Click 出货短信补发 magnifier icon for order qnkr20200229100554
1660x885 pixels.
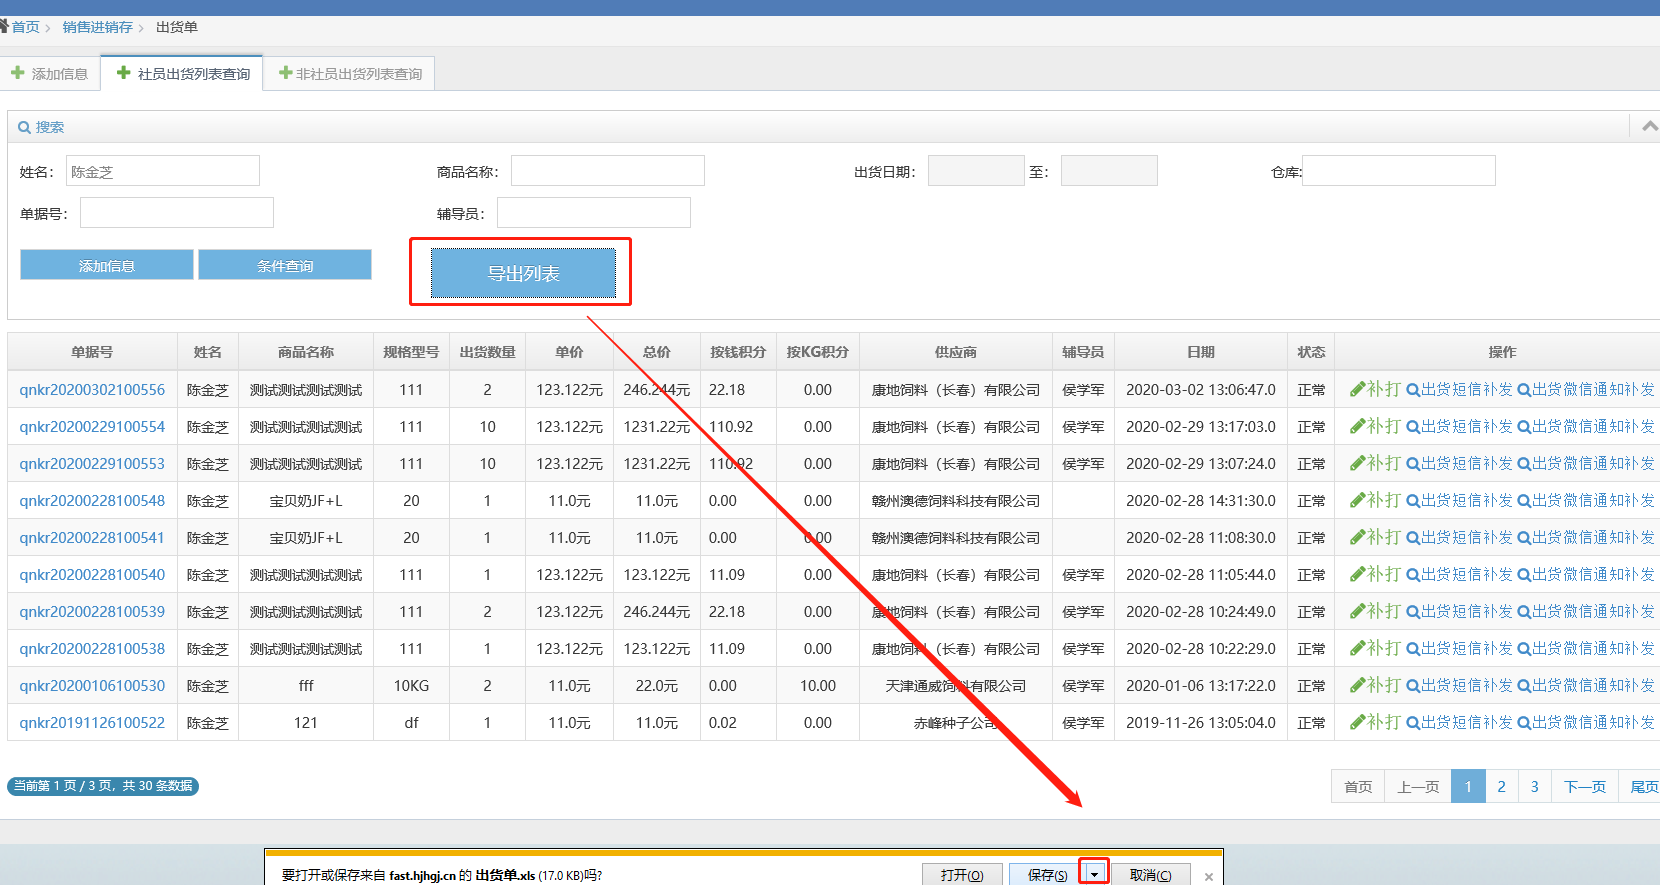point(1412,427)
